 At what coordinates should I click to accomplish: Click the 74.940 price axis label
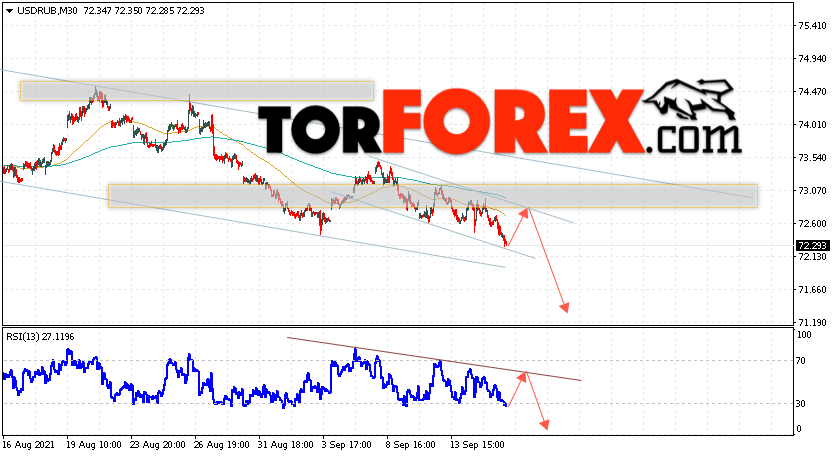click(813, 59)
